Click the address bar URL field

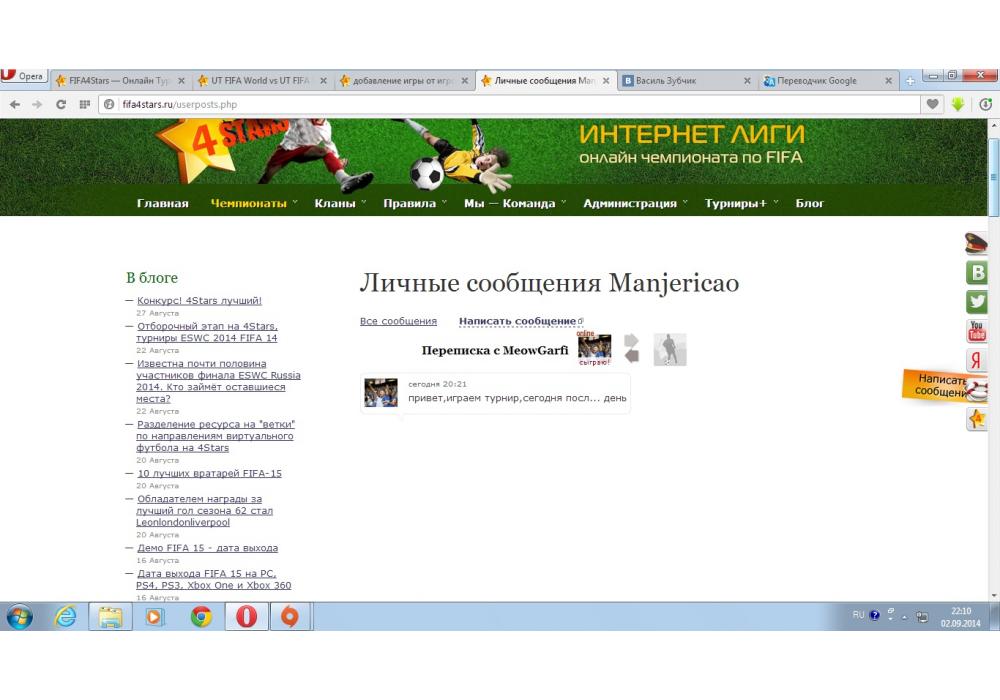click(500, 104)
